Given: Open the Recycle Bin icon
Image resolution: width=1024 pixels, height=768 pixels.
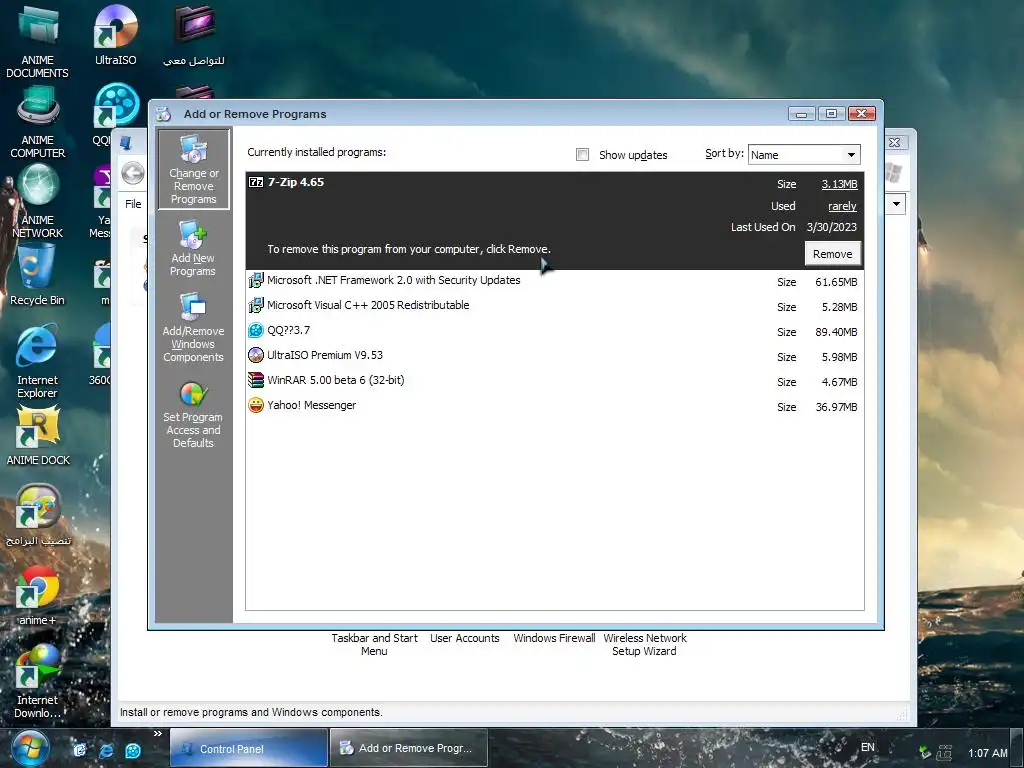Looking at the screenshot, I should pyautogui.click(x=37, y=274).
